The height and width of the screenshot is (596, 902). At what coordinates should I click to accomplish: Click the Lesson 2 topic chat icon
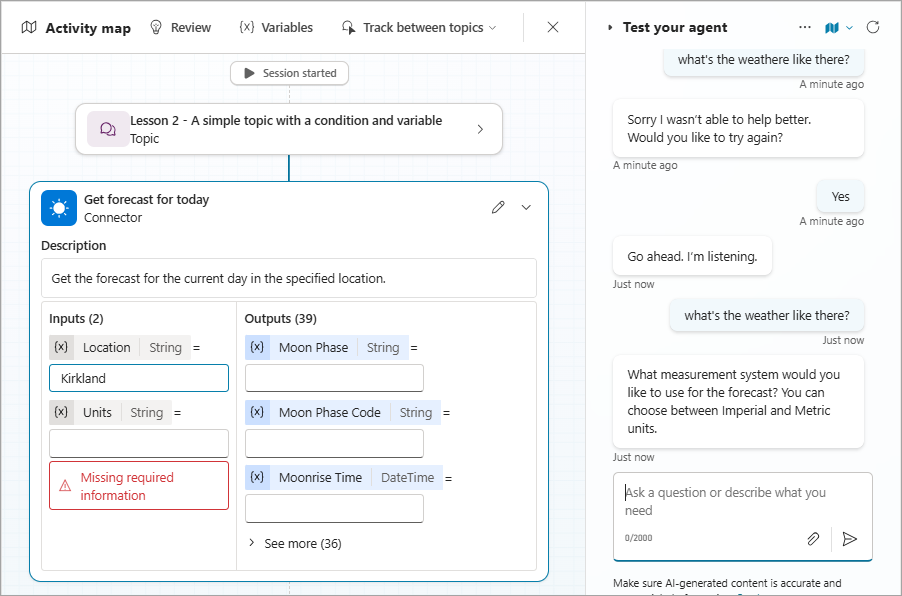108,129
